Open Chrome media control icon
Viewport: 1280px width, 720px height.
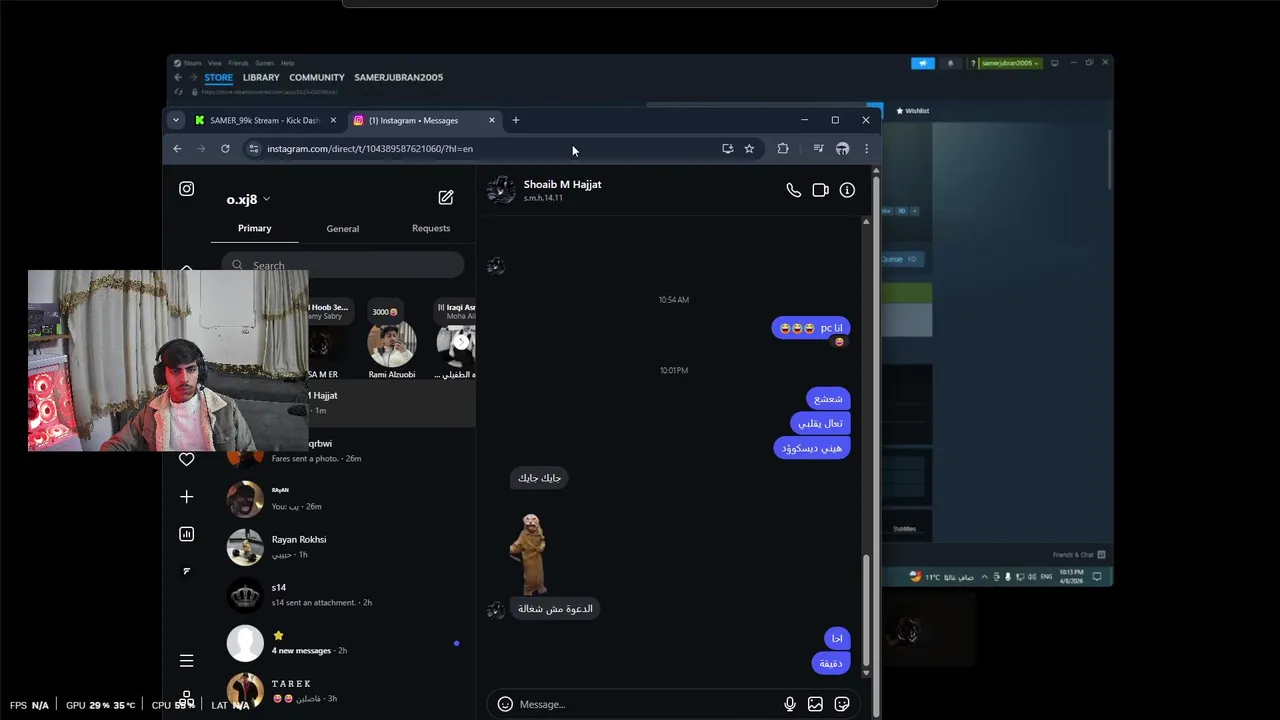click(818, 149)
